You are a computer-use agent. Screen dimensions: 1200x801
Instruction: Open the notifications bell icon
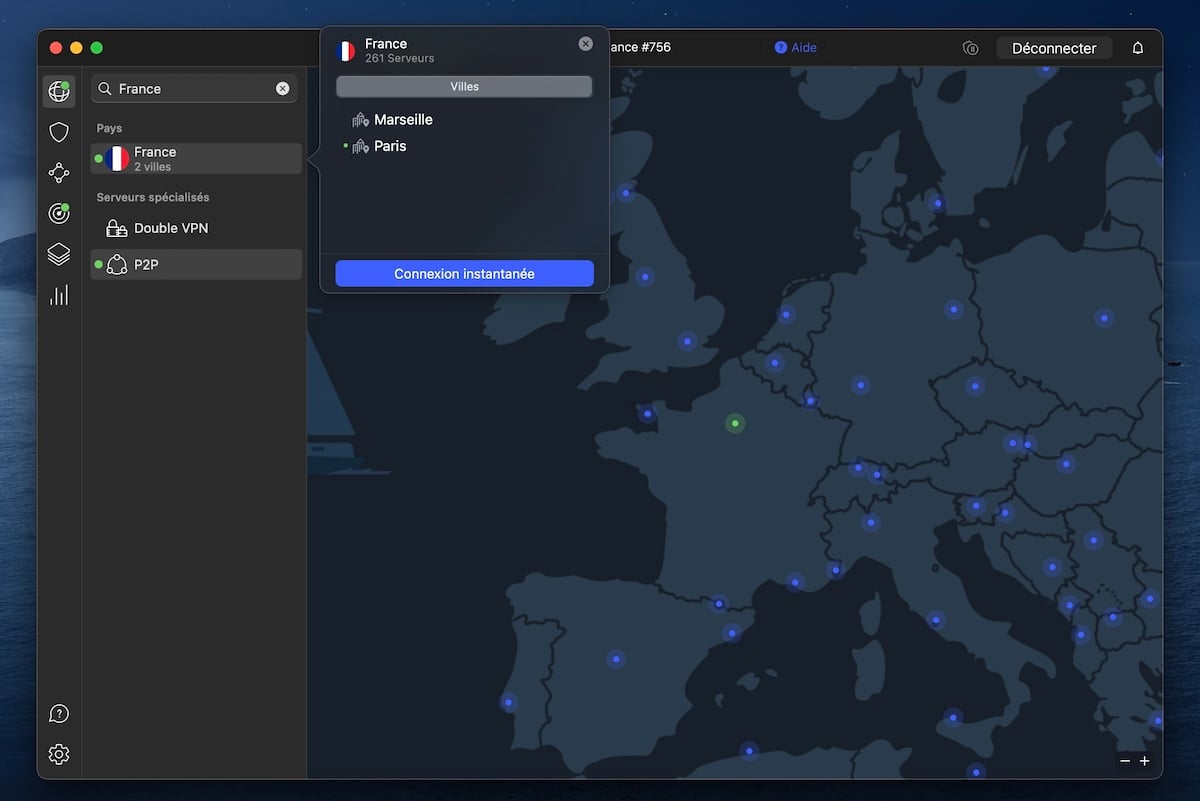coord(1138,48)
